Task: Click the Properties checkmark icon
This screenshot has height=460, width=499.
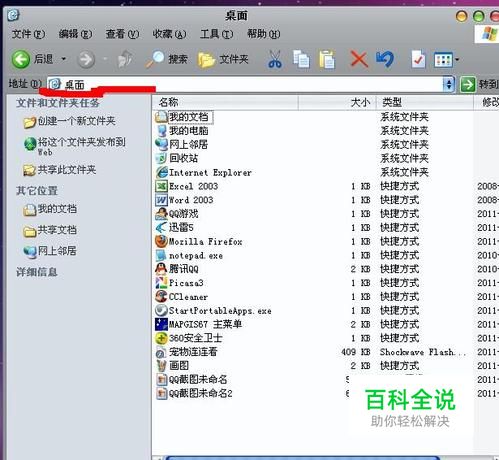Action: (x=418, y=60)
